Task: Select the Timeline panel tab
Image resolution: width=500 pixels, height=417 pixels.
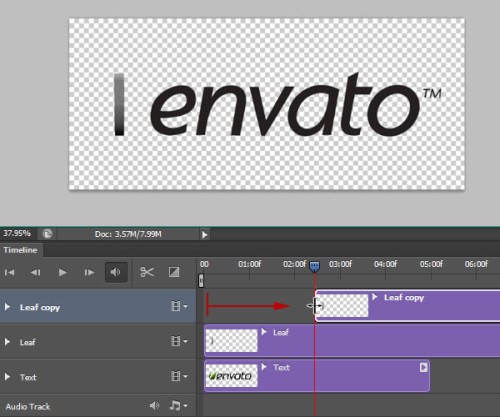Action: tap(20, 250)
